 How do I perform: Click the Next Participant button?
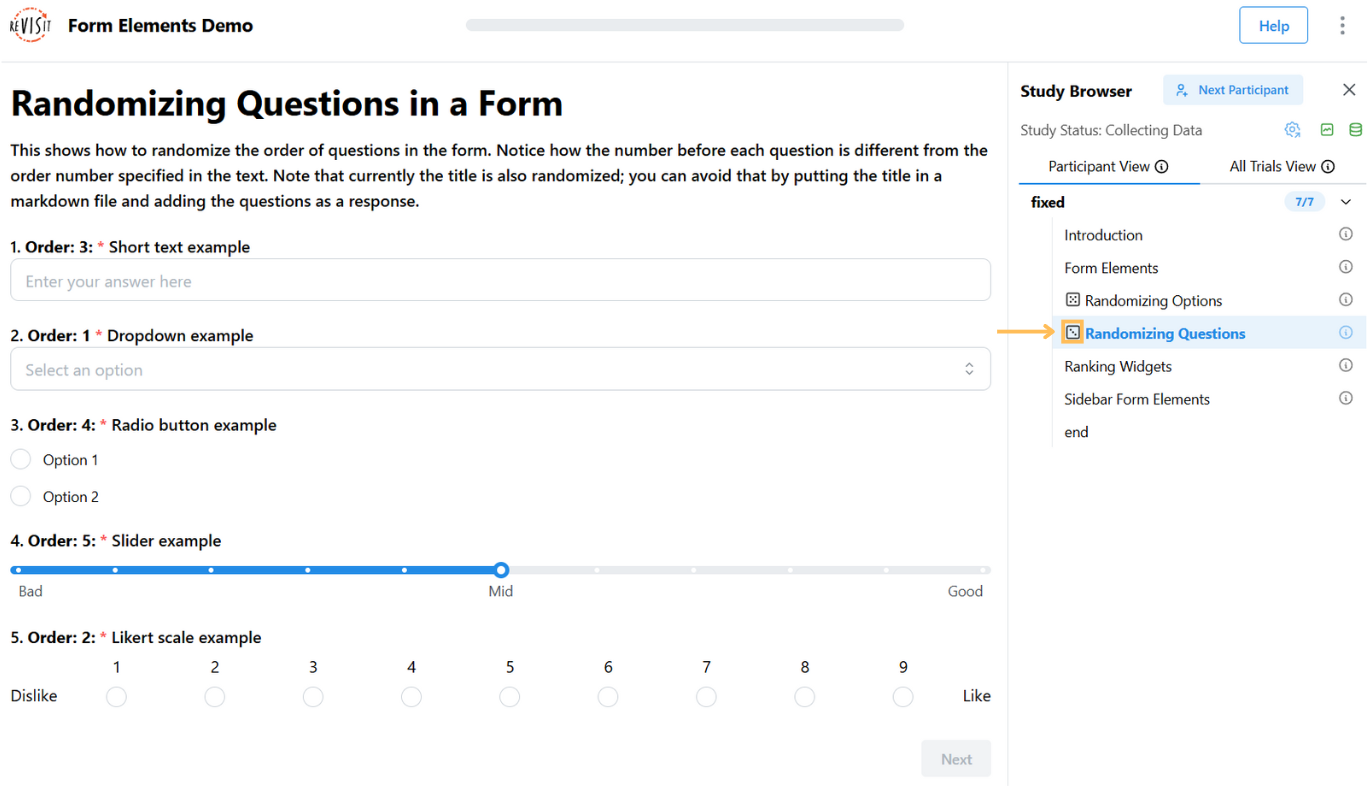[x=1233, y=89]
